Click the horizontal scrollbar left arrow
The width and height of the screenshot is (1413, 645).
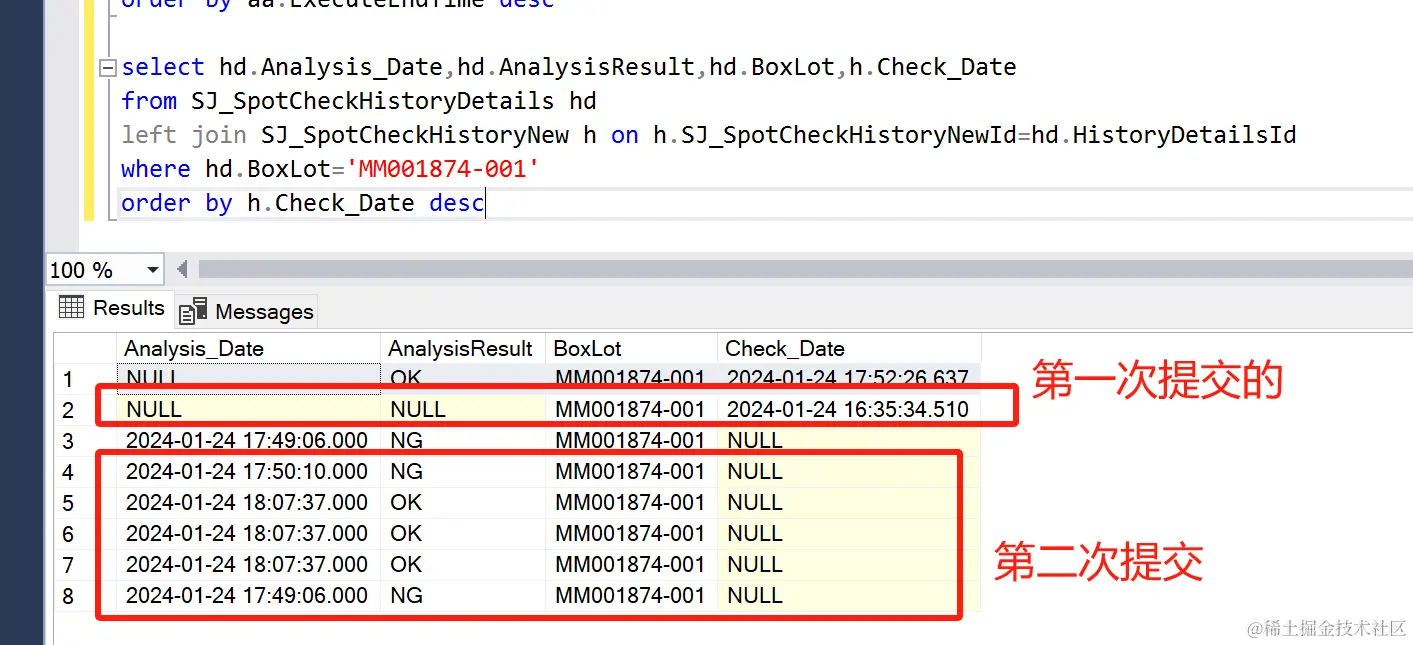click(x=182, y=270)
